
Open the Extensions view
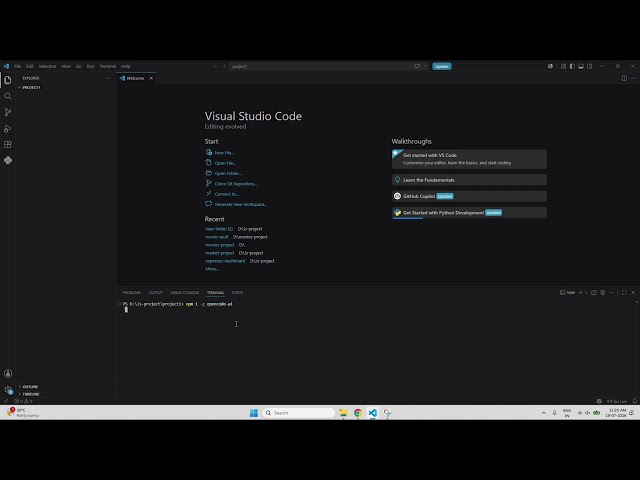[x=8, y=144]
